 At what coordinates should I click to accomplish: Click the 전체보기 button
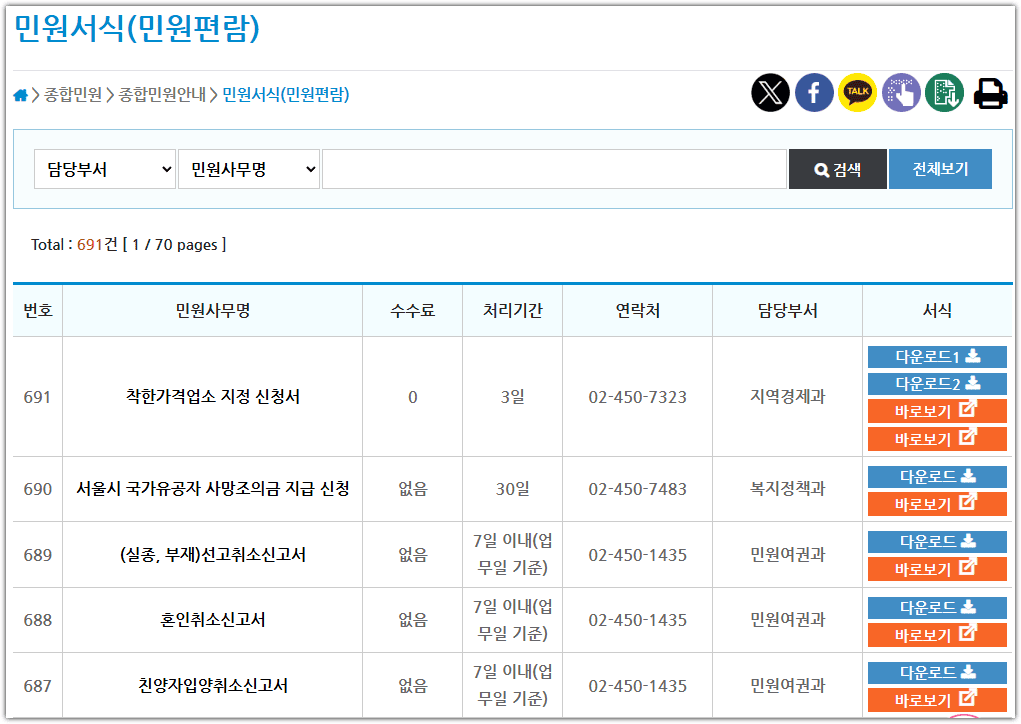tap(939, 168)
